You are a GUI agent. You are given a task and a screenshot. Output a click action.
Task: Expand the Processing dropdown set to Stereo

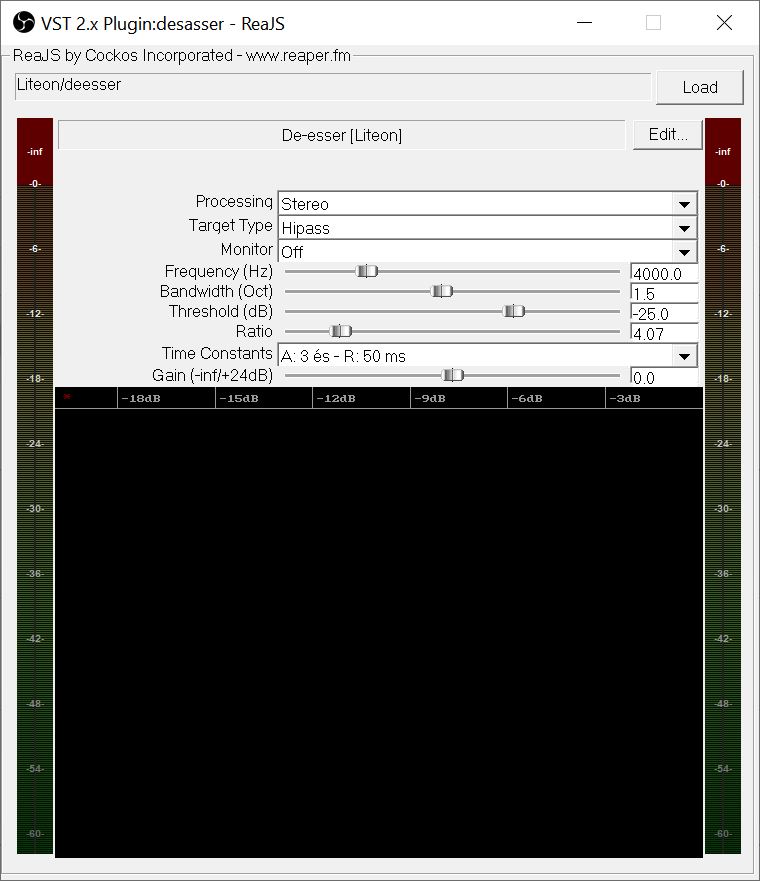(x=684, y=204)
